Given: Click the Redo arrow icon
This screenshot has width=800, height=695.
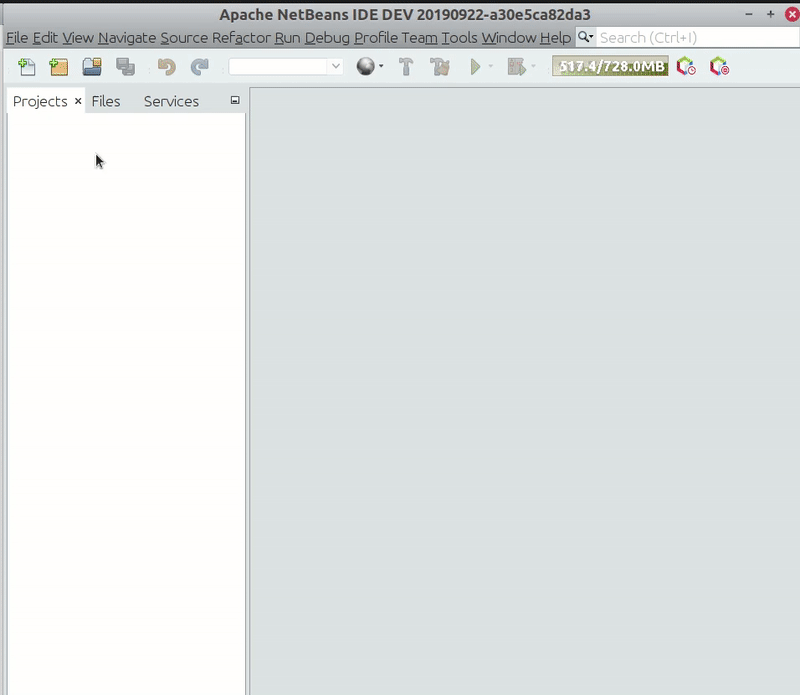Looking at the screenshot, I should (199, 67).
